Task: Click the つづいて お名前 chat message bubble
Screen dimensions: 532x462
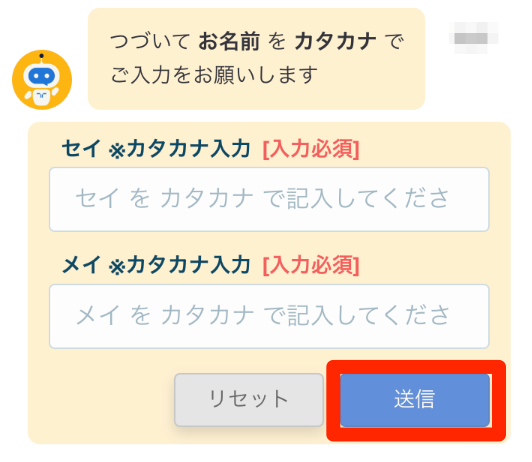Action: (x=256, y=59)
